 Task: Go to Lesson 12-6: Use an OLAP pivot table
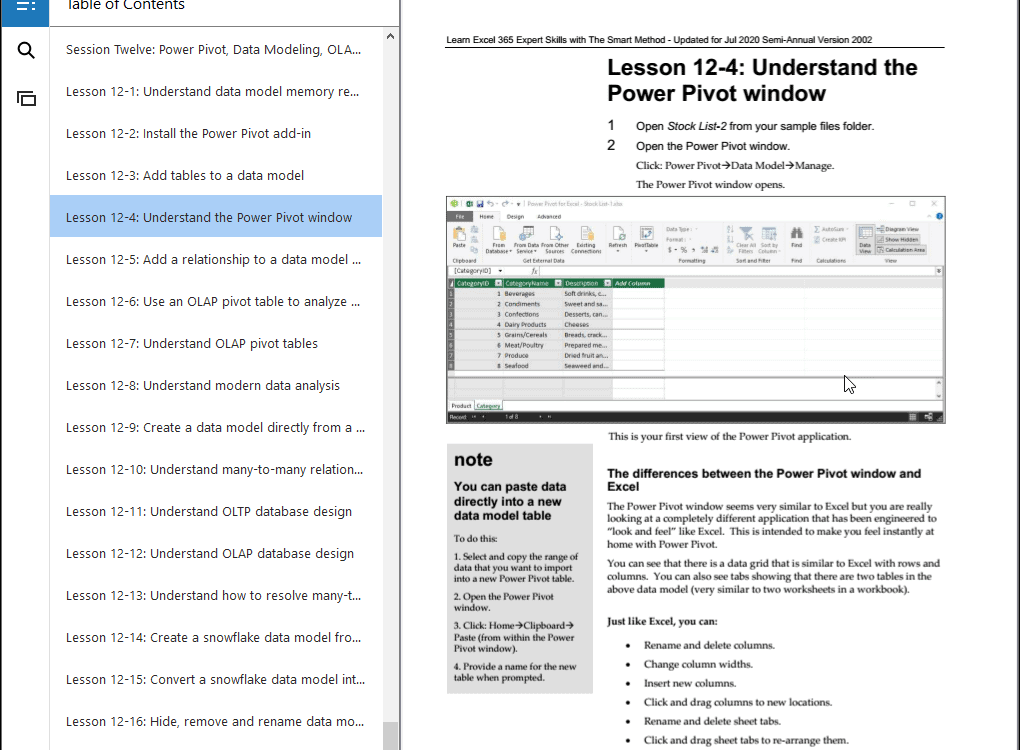[216, 302]
